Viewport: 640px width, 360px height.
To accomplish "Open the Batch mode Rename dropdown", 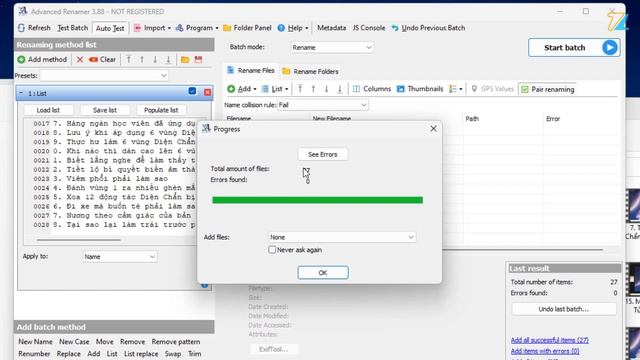I will pos(332,47).
